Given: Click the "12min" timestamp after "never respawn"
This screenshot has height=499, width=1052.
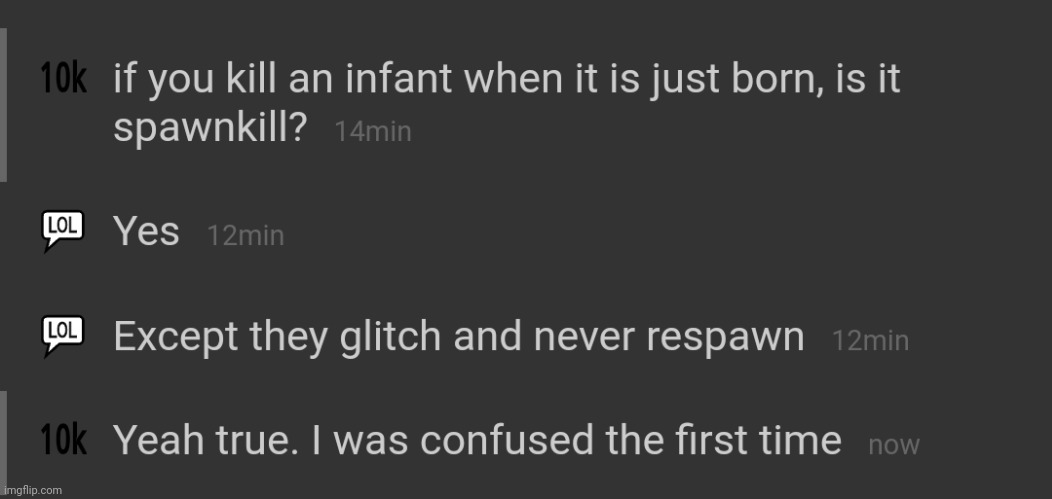Looking at the screenshot, I should pos(870,341).
